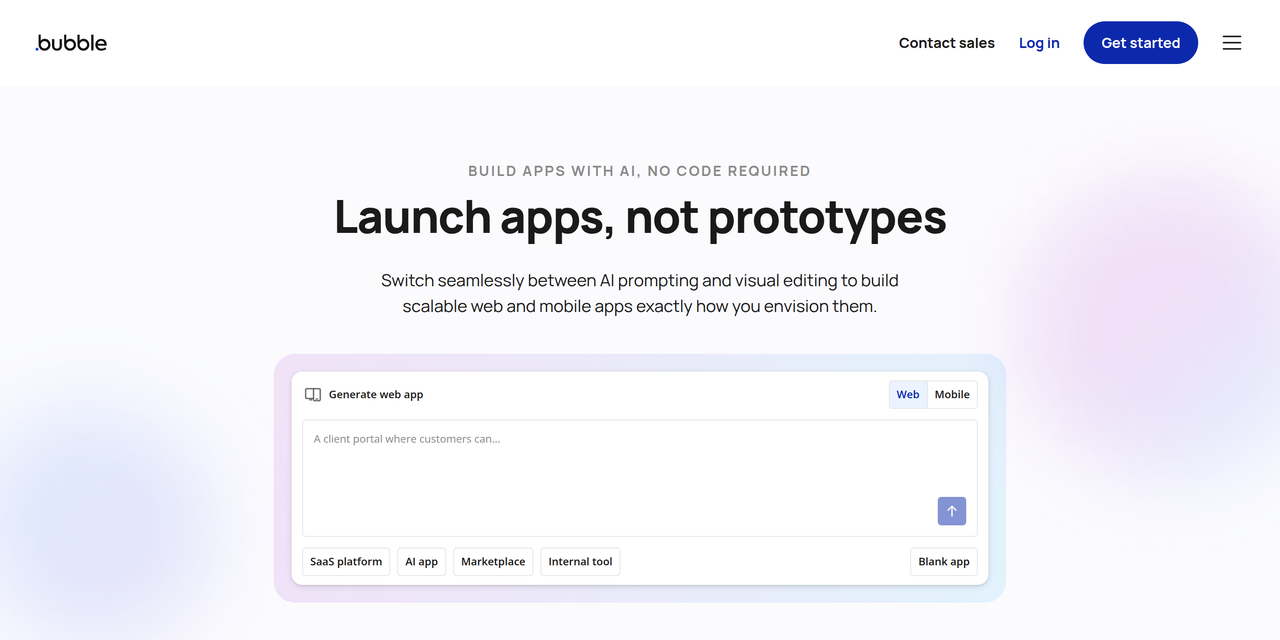Open the Log in link
The width and height of the screenshot is (1280, 640).
click(1039, 43)
